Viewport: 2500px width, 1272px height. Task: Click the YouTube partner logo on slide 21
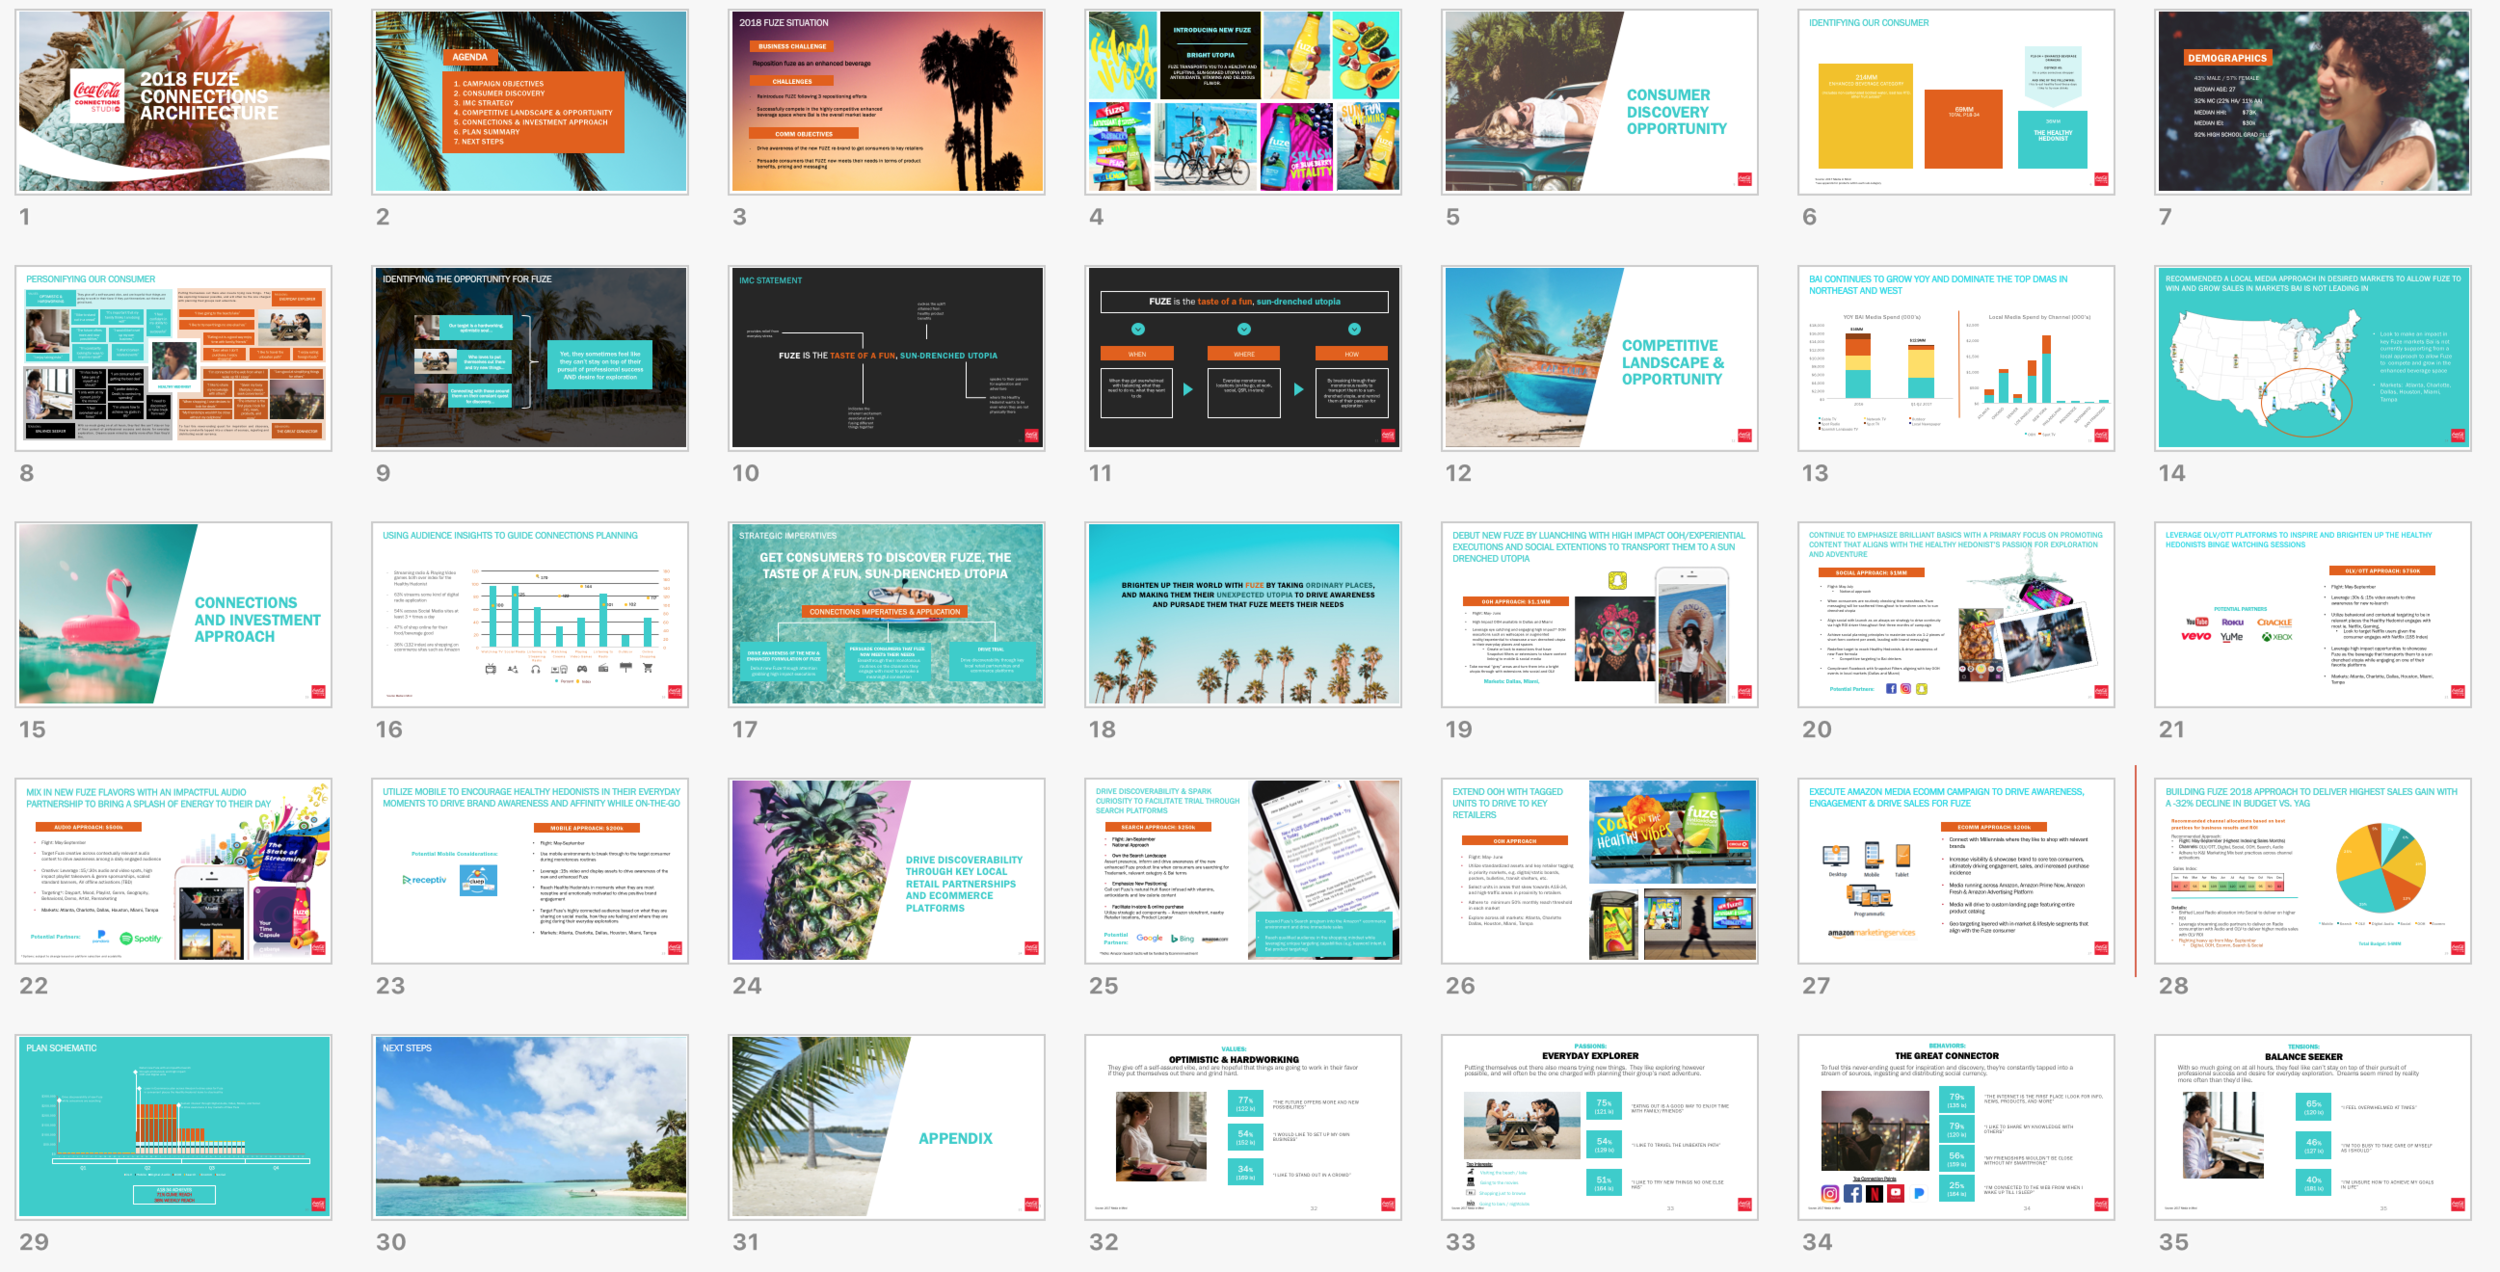click(2198, 622)
